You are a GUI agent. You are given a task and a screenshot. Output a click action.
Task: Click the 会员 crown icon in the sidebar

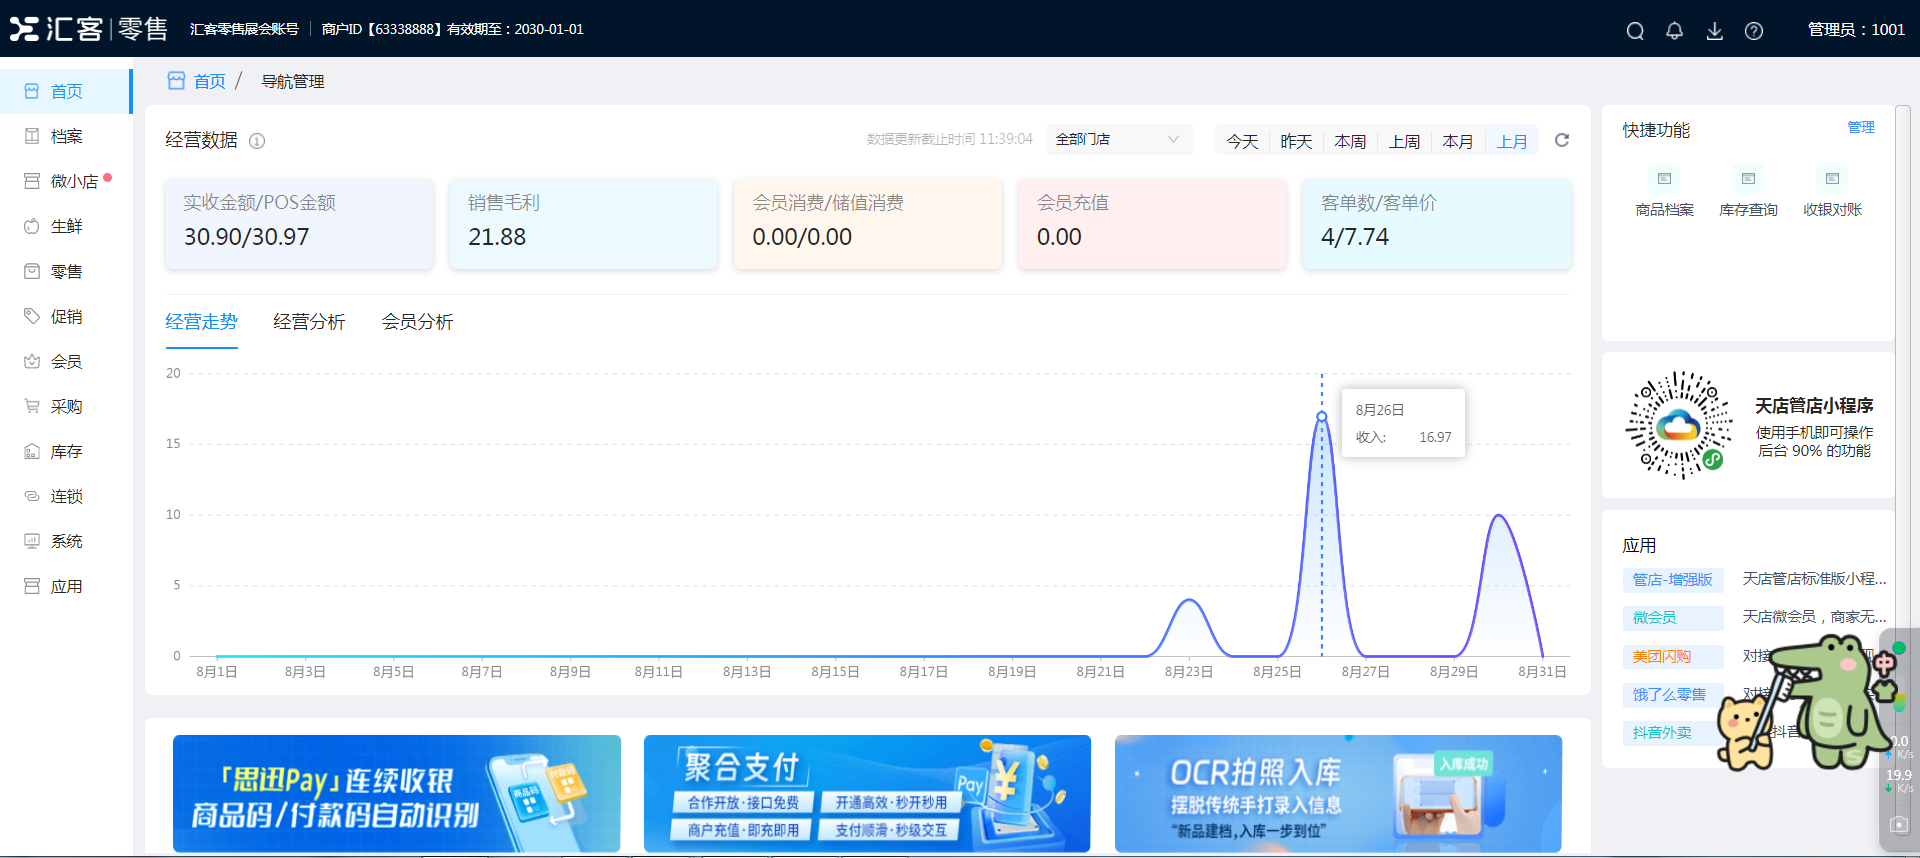(x=31, y=361)
